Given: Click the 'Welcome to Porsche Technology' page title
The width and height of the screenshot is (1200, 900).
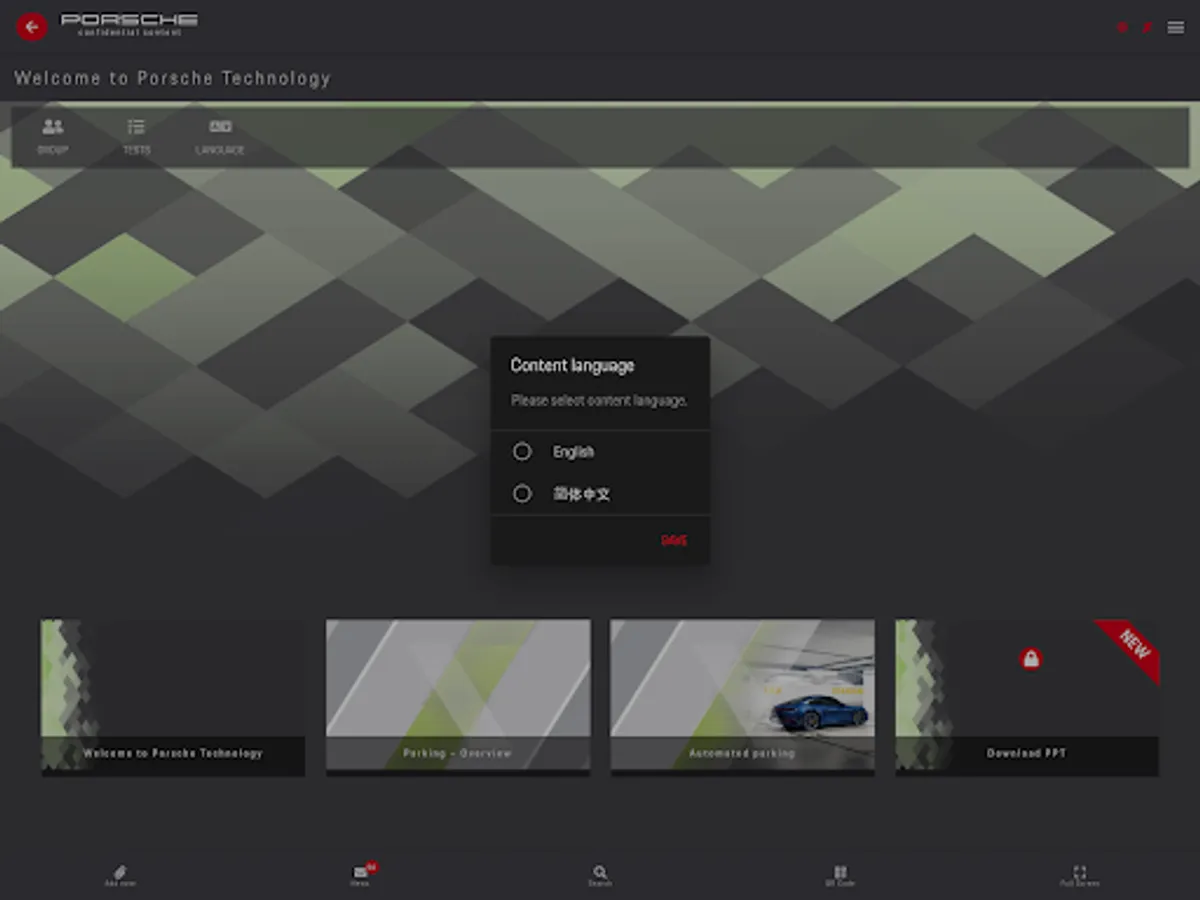Looking at the screenshot, I should (172, 78).
